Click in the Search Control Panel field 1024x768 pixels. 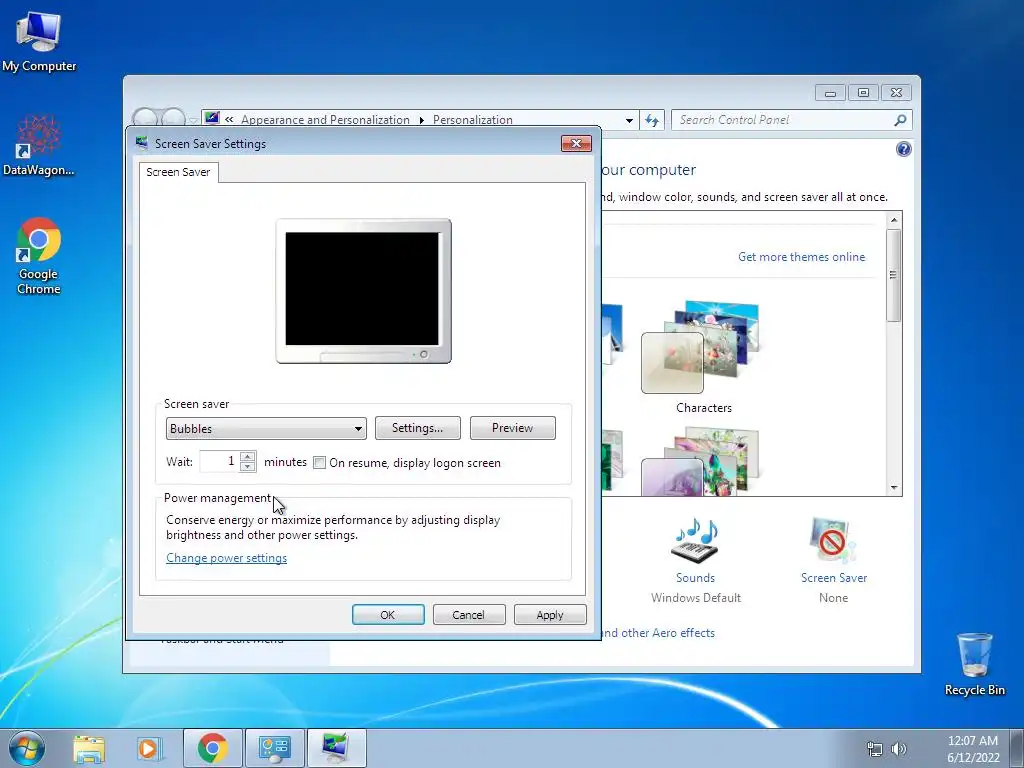784,120
